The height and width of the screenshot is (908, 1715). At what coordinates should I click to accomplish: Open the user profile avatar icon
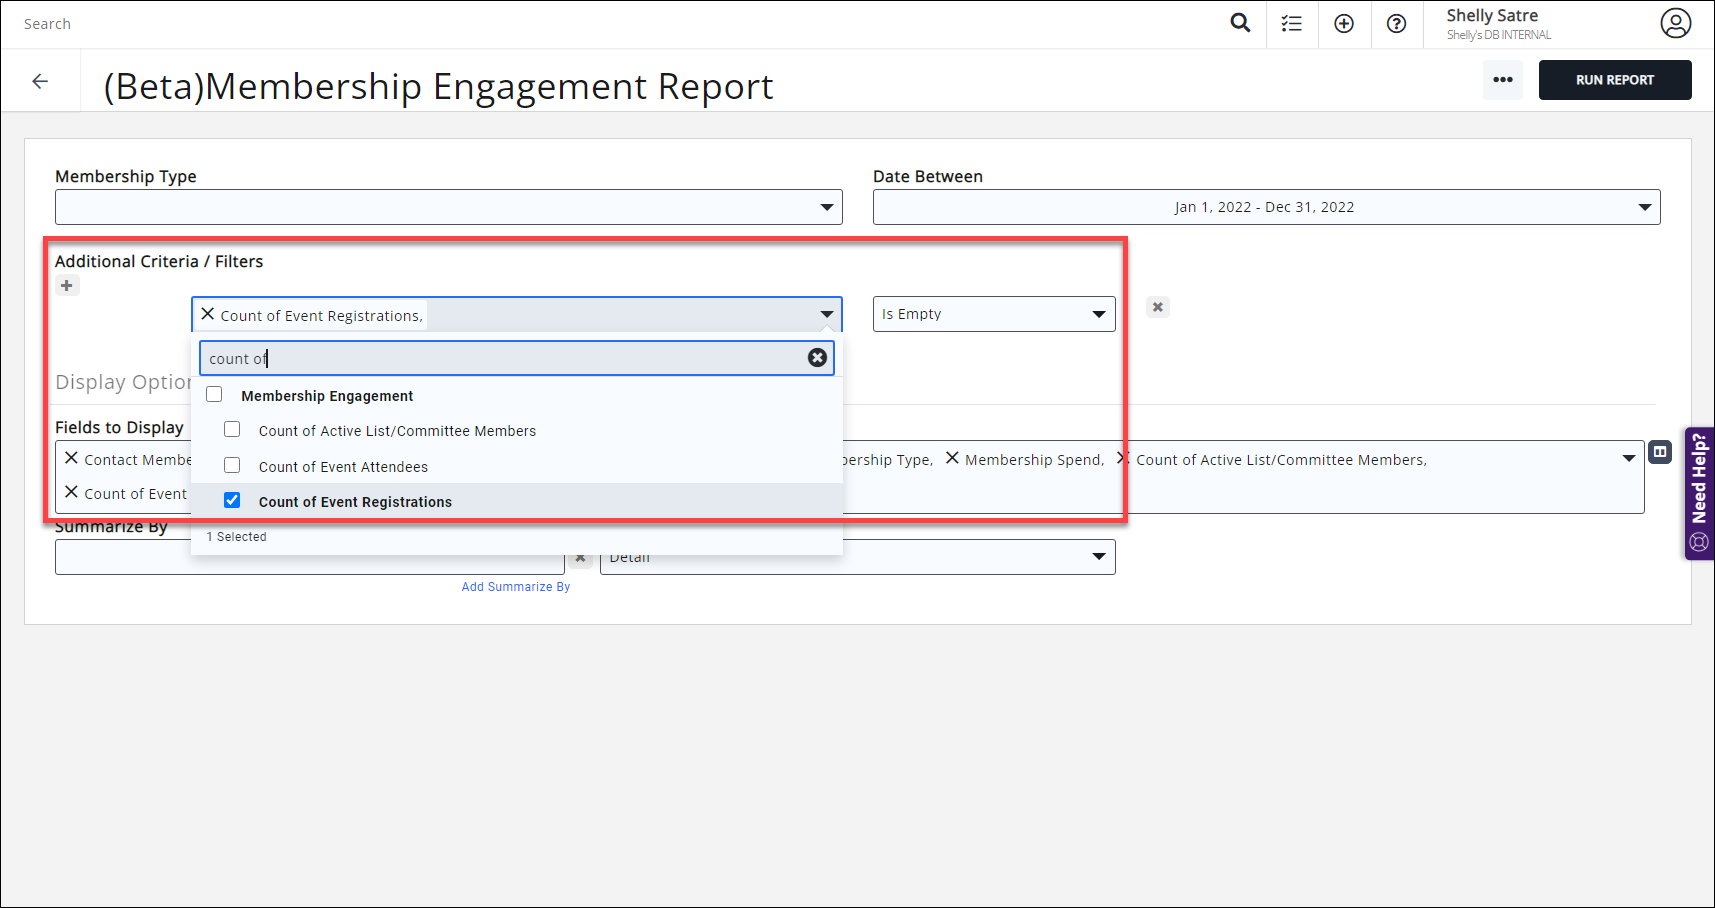click(1675, 23)
